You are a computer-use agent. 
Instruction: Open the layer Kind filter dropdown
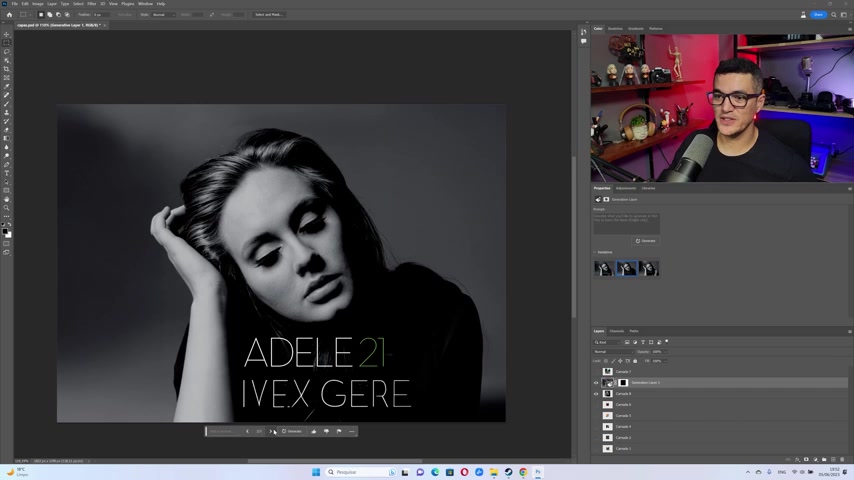tap(607, 342)
